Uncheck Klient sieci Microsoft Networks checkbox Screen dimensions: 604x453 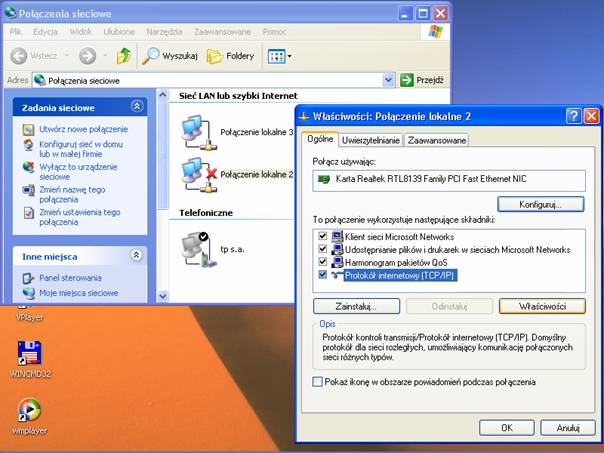[x=322, y=236]
